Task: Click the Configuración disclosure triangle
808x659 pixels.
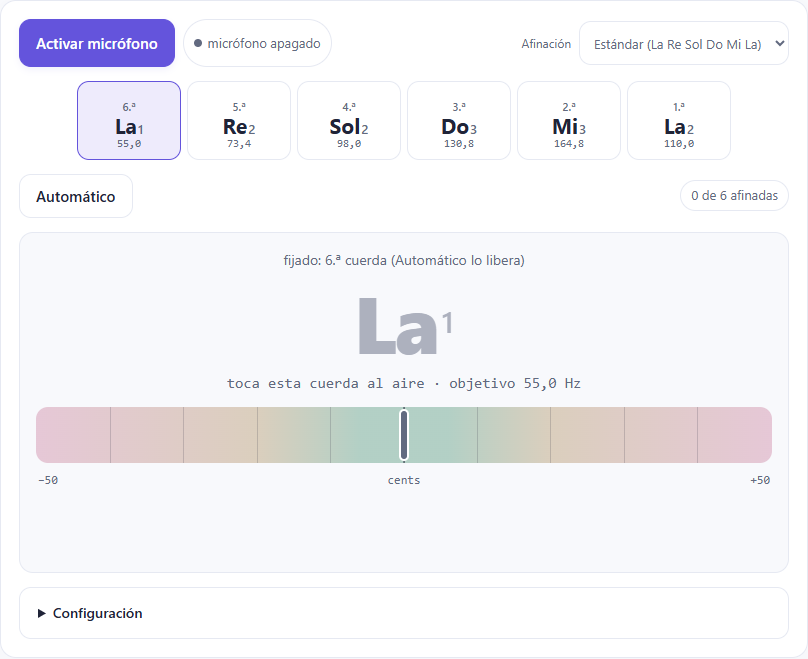Action: coord(41,613)
